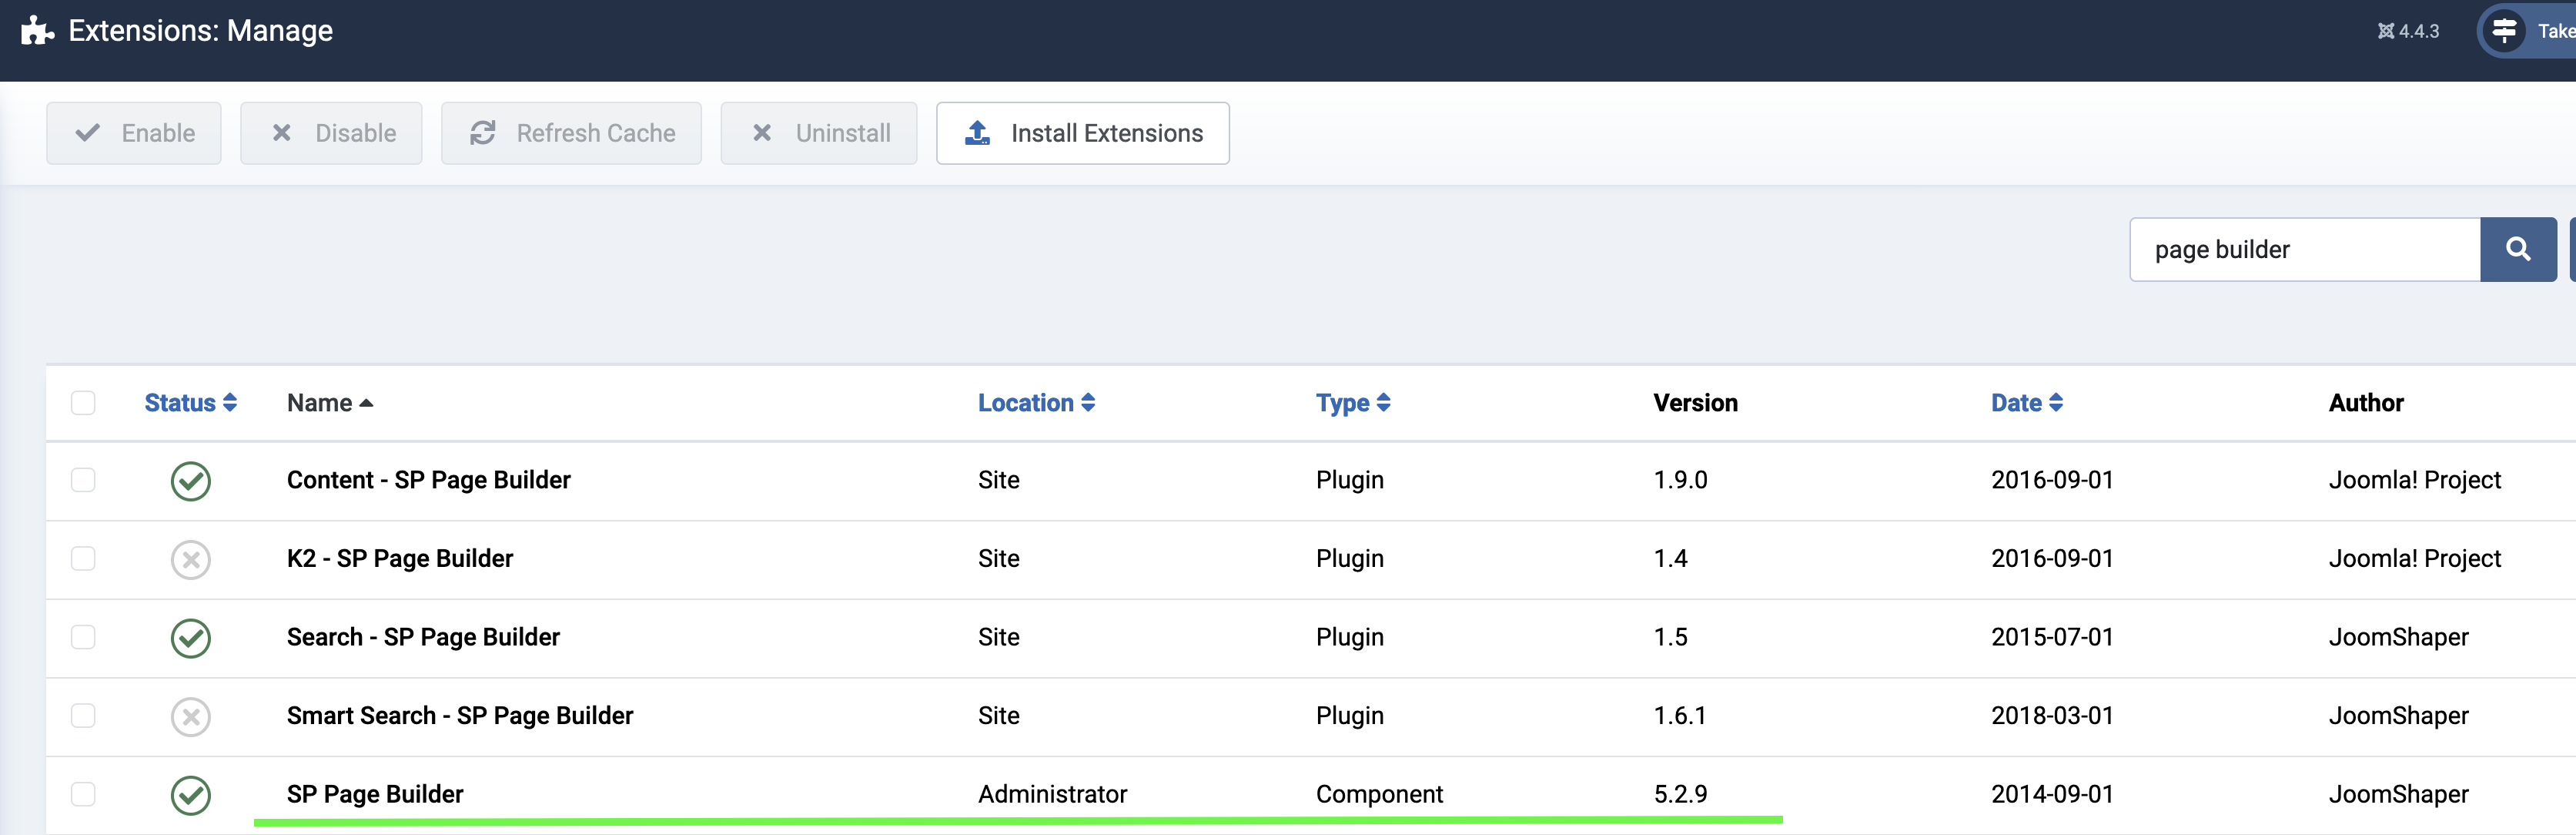
Task: Sort the table by Date column
Action: coord(2027,403)
